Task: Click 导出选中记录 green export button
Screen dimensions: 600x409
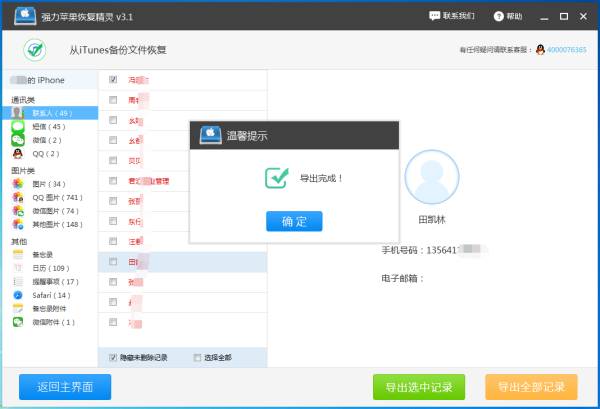Action: click(418, 387)
